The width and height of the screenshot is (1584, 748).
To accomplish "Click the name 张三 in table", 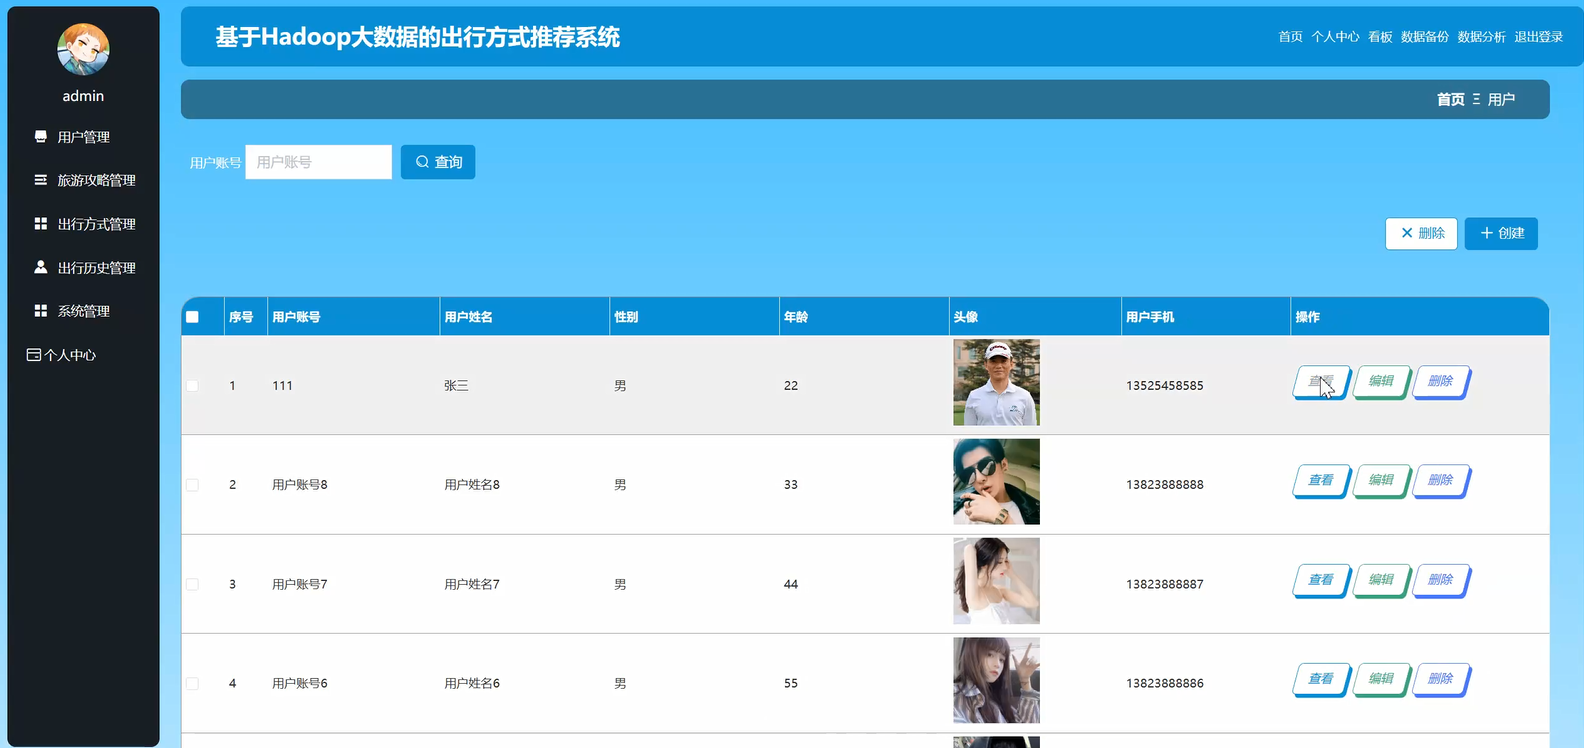I will [x=456, y=385].
